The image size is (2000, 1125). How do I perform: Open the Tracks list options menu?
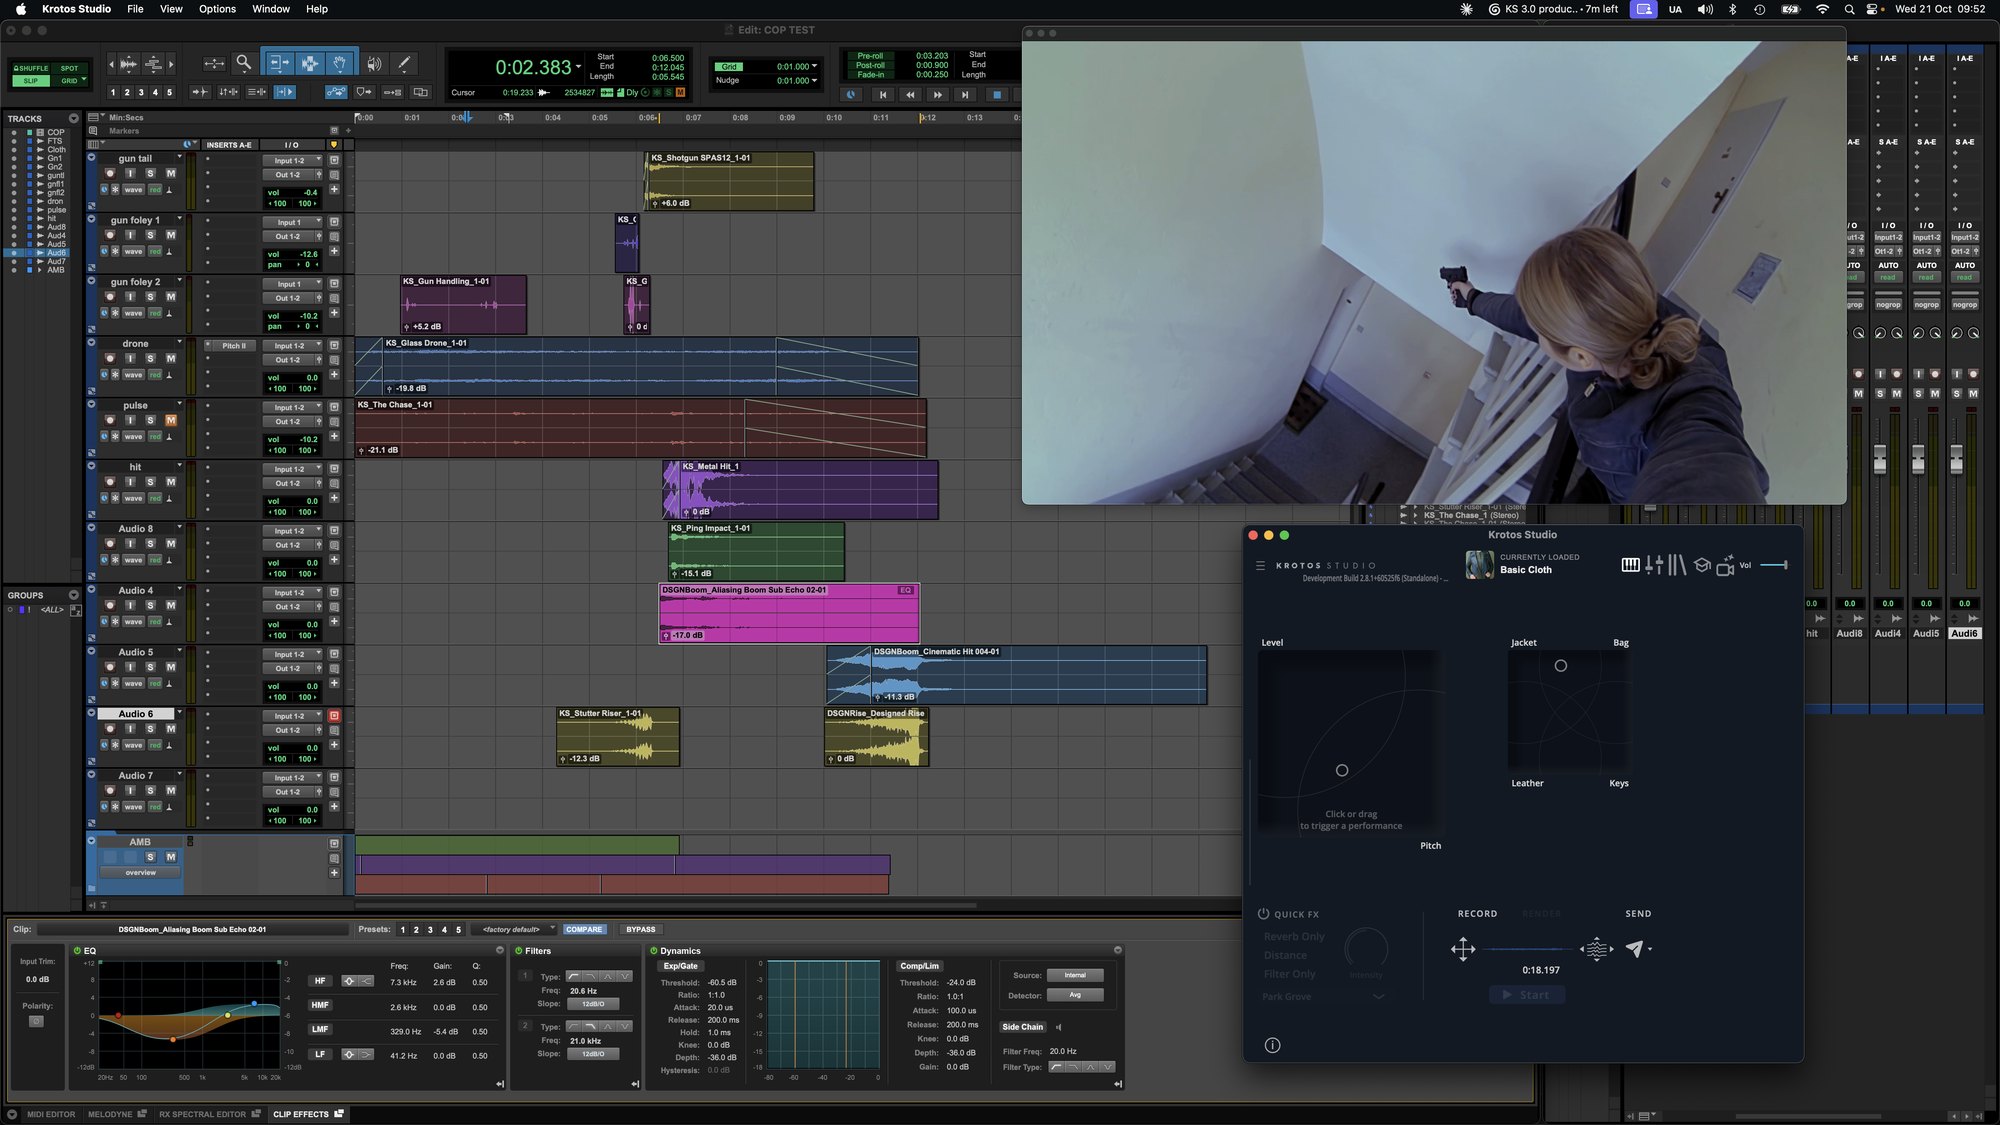[x=73, y=119]
